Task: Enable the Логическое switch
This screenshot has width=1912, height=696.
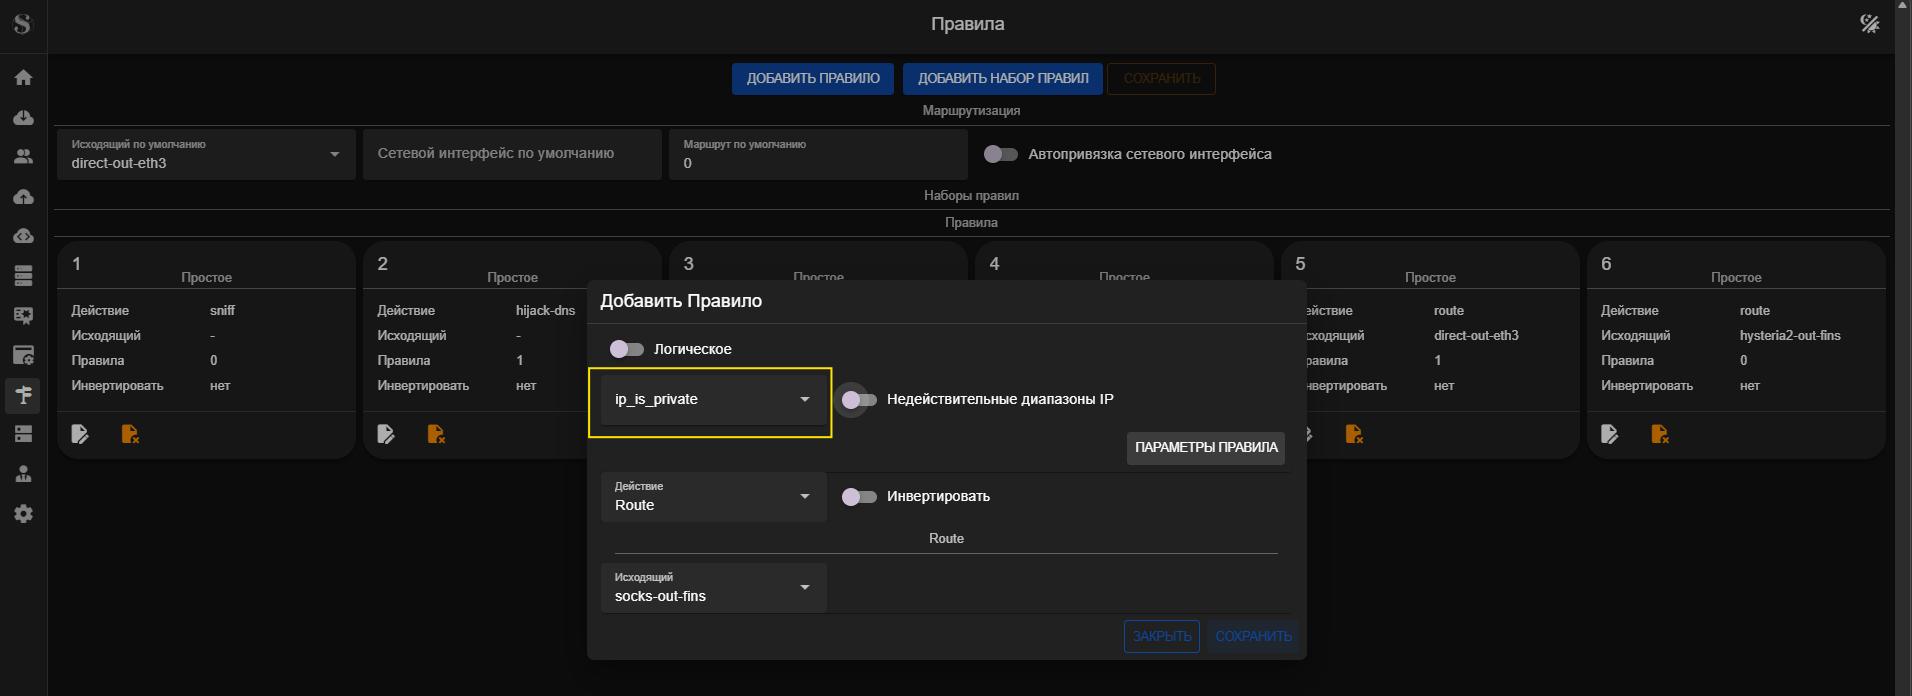Action: pos(627,349)
